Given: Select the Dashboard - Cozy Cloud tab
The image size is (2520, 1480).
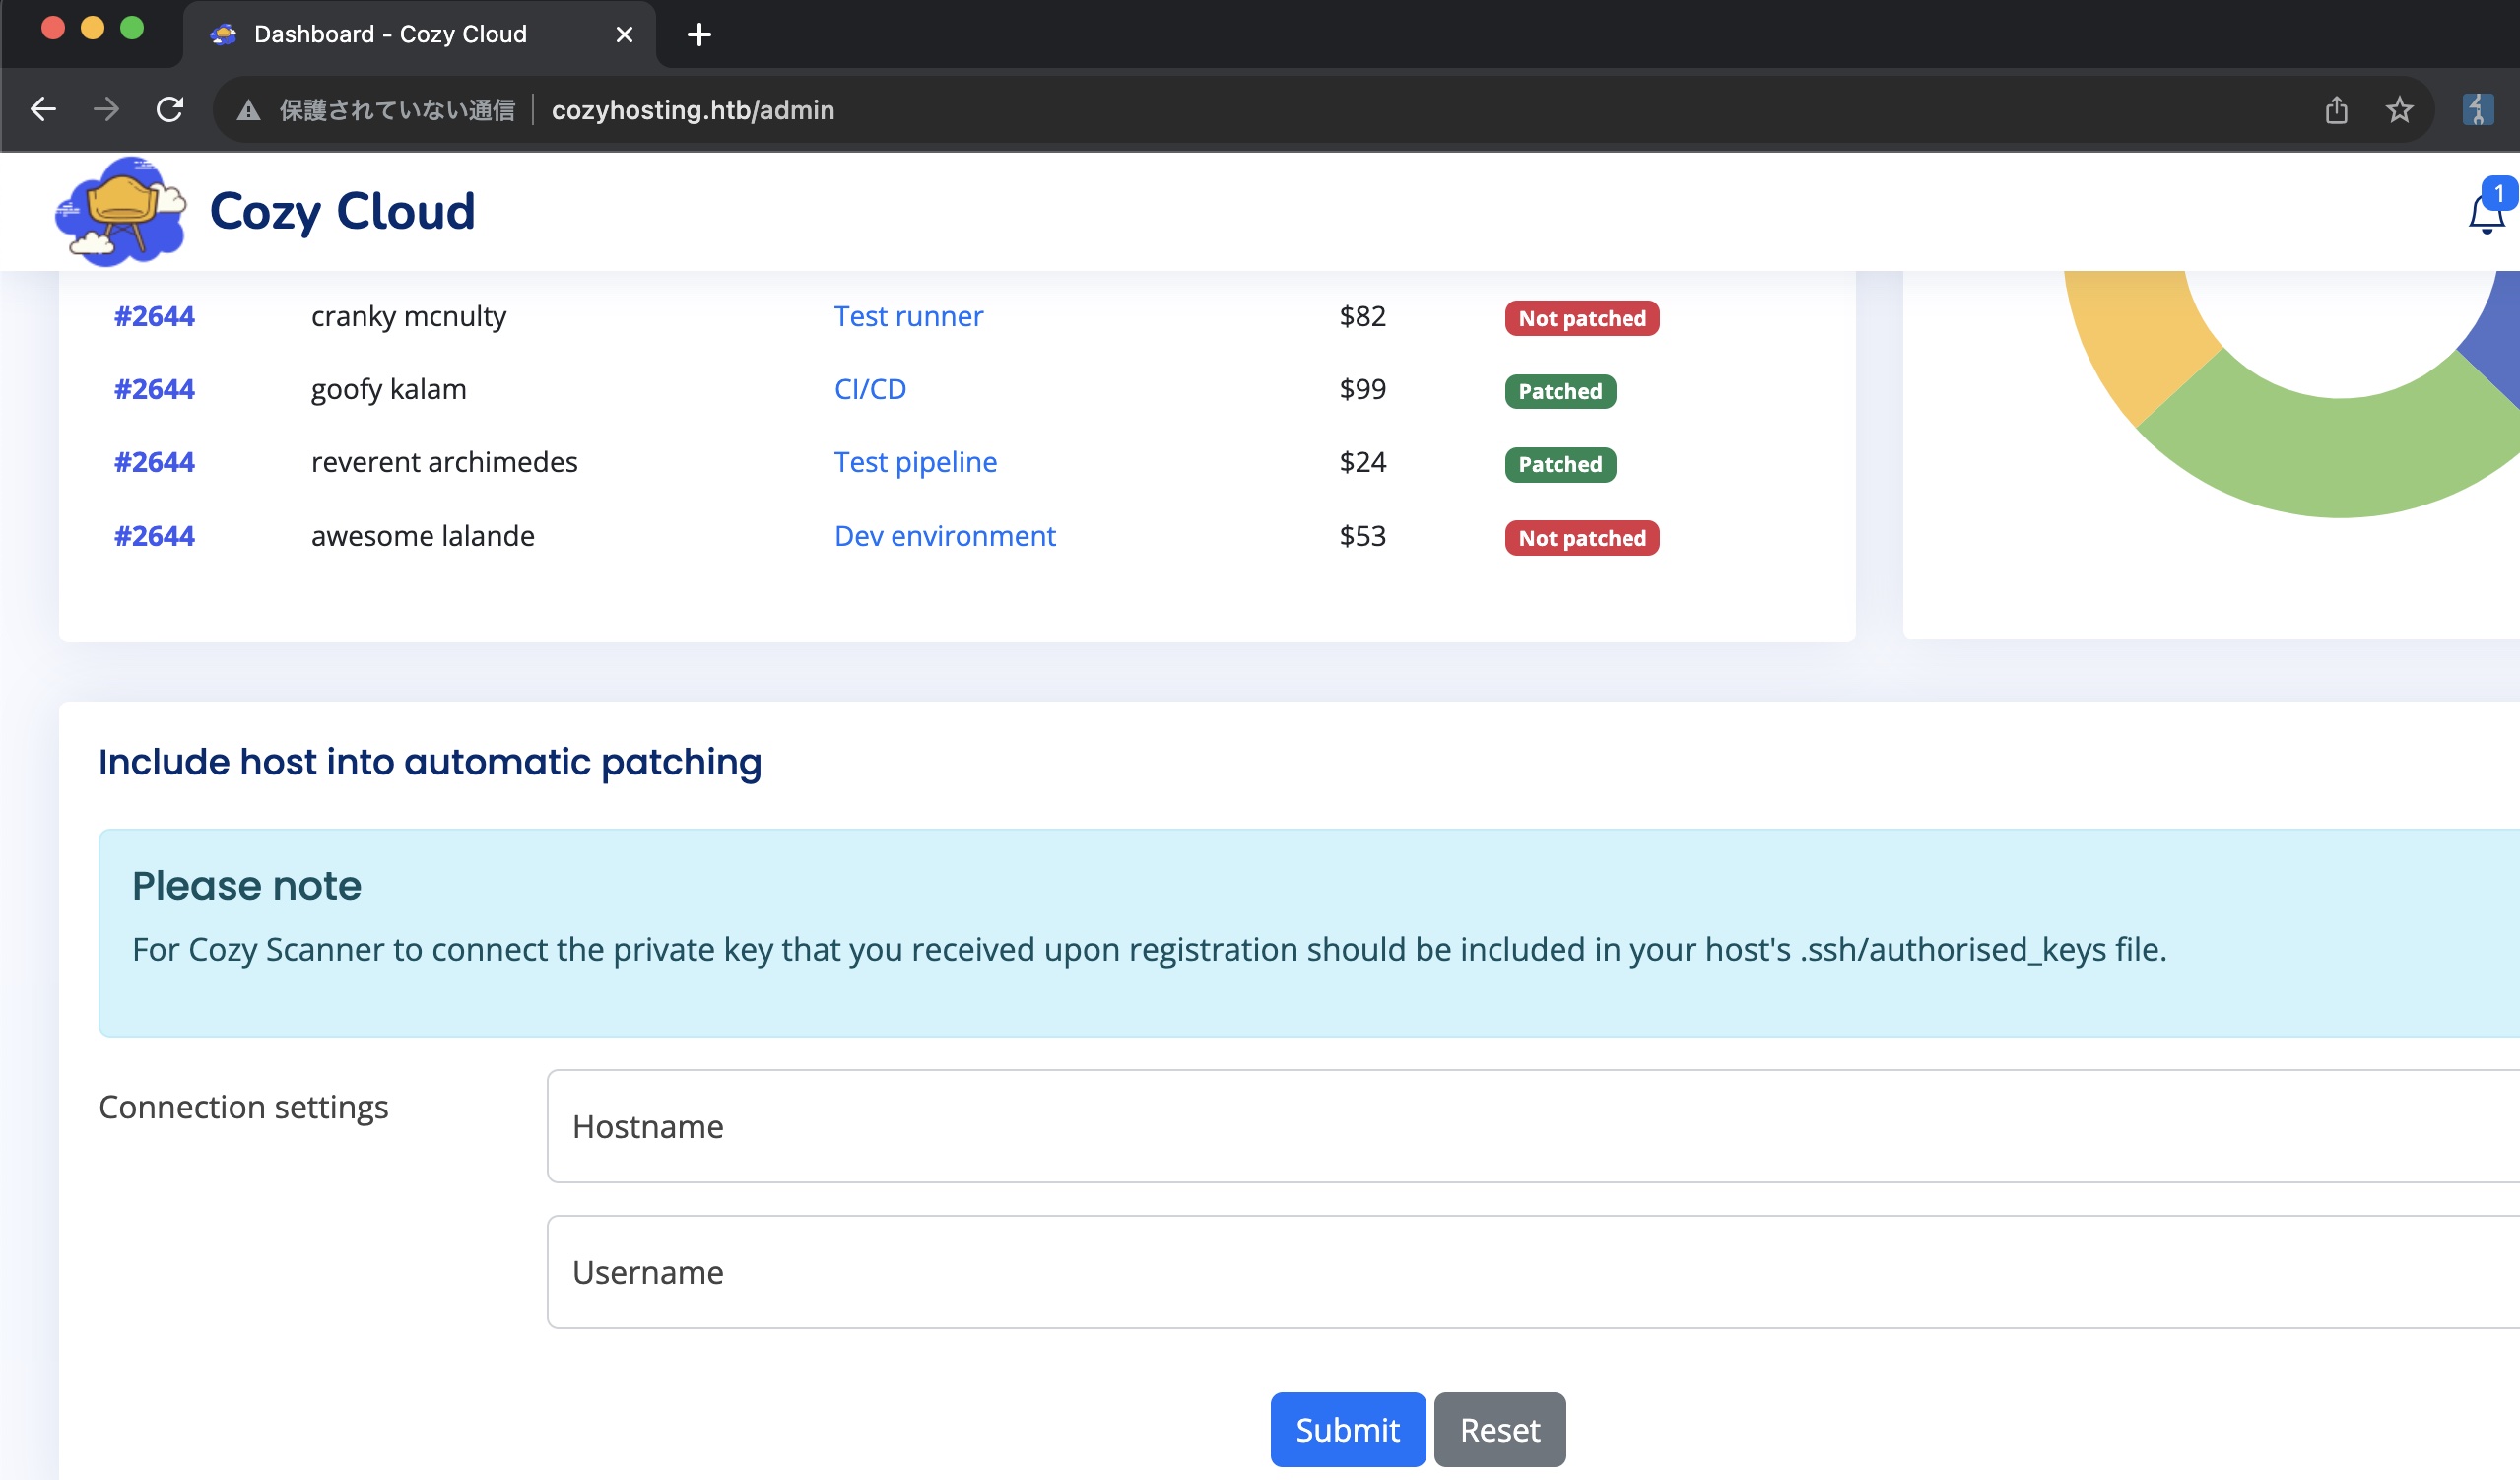Looking at the screenshot, I should pos(390,35).
